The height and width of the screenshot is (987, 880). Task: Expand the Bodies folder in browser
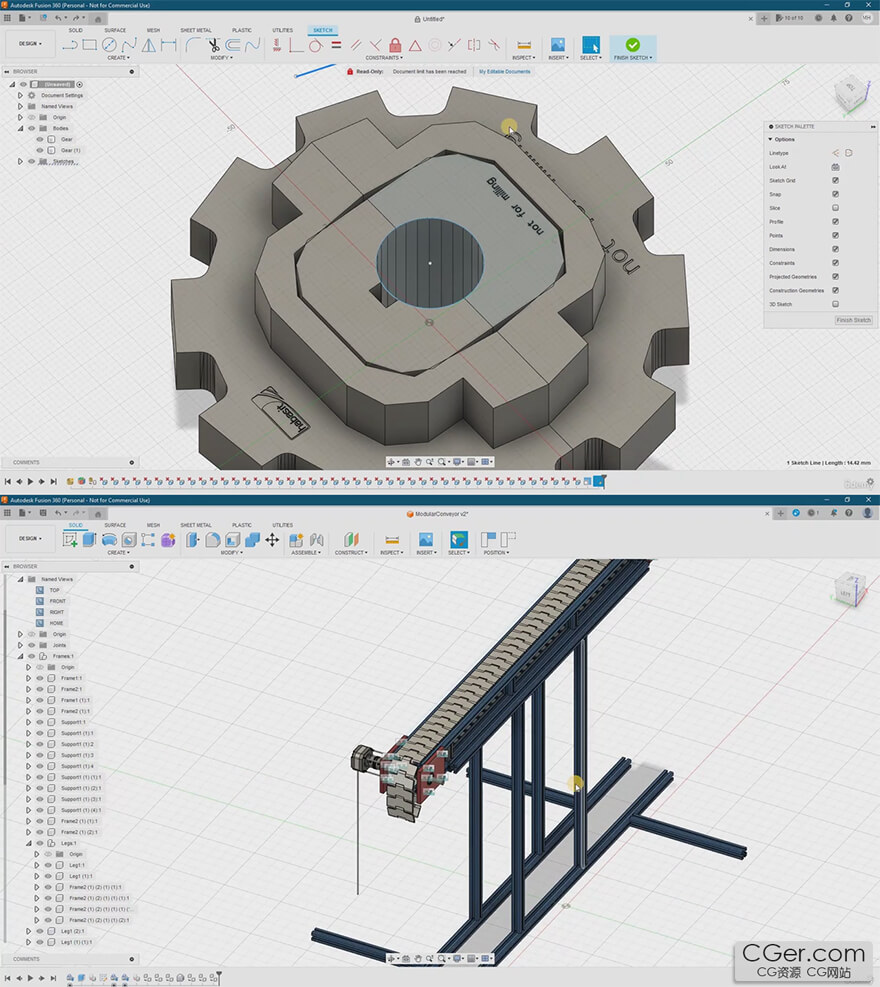(x=20, y=128)
